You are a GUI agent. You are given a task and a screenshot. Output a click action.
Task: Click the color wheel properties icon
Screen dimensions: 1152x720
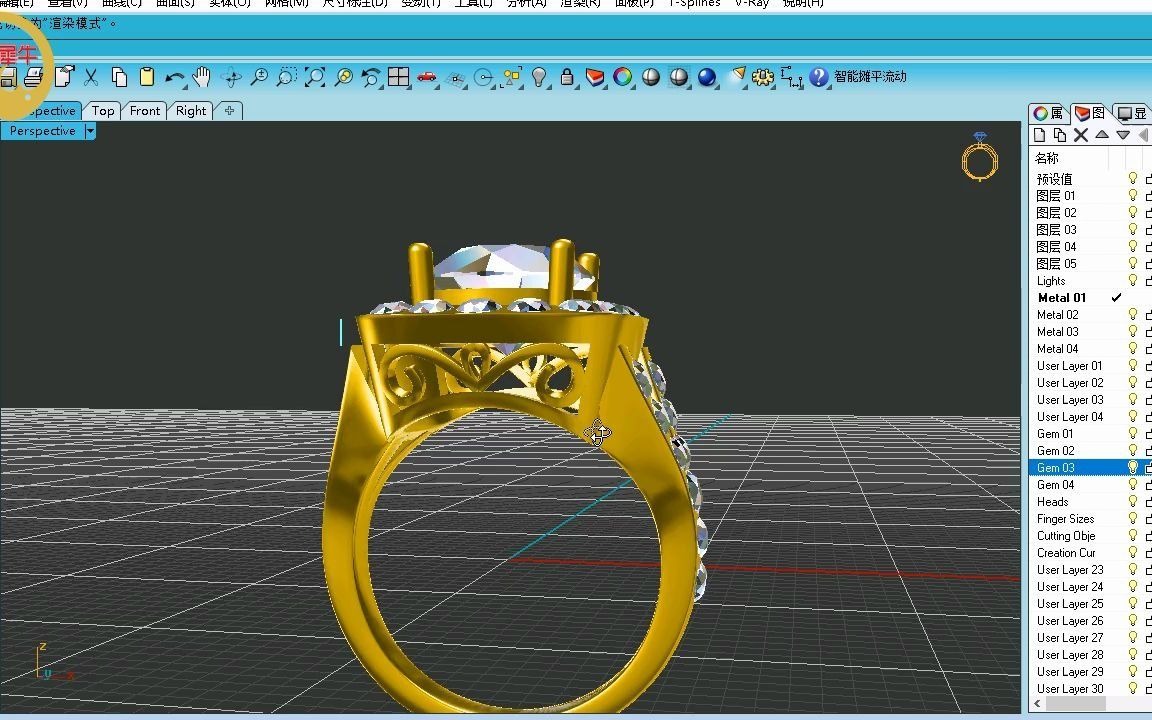[622, 76]
